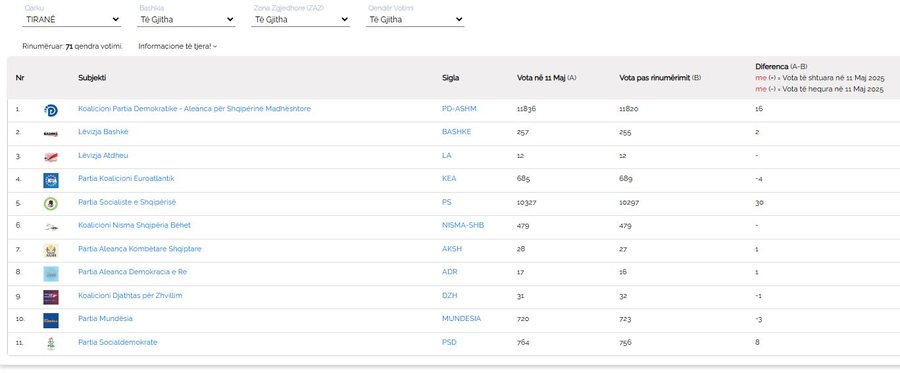
Task: Click the Partia Socialiste round logo
Action: (51, 204)
